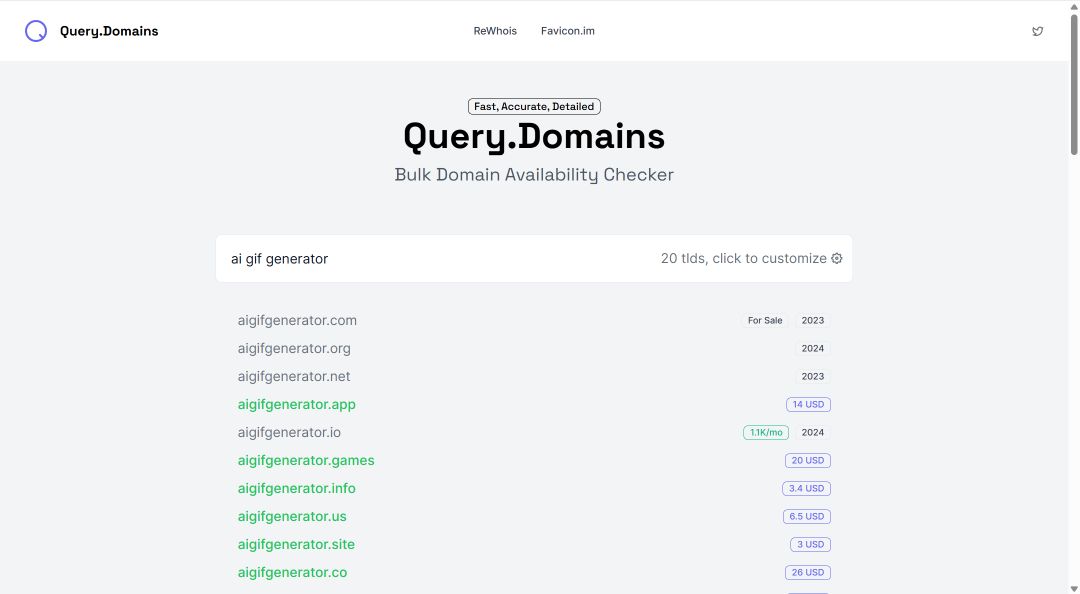
Task: Click the 3.4 USD price badge
Action: coord(806,489)
